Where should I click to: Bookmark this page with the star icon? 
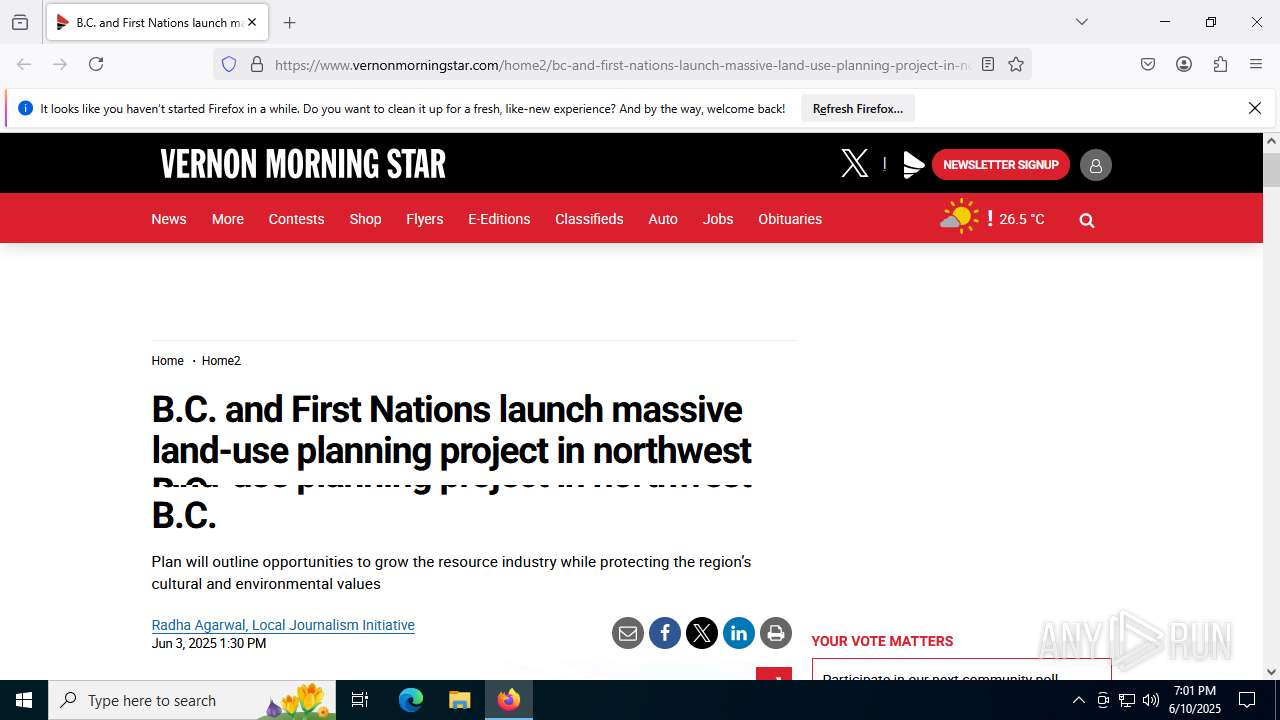click(1016, 64)
